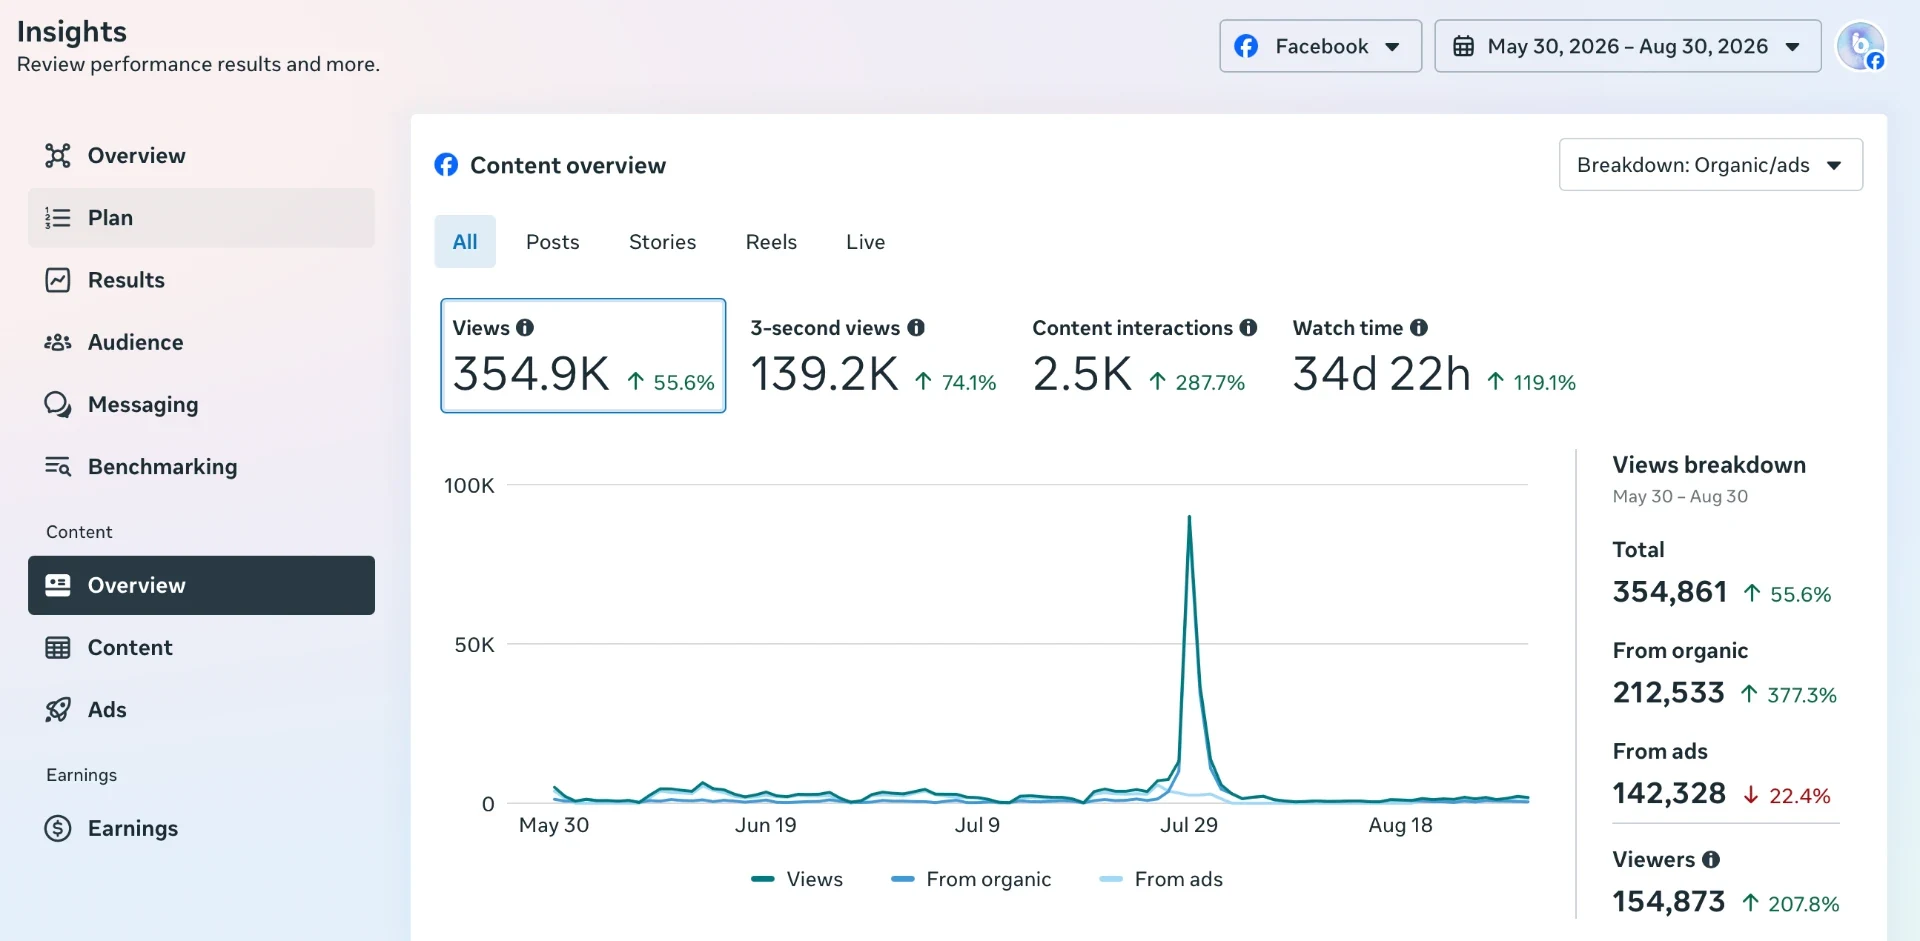Screen dimensions: 1920x941
Task: Click the Viewers info icon
Action: [1711, 859]
